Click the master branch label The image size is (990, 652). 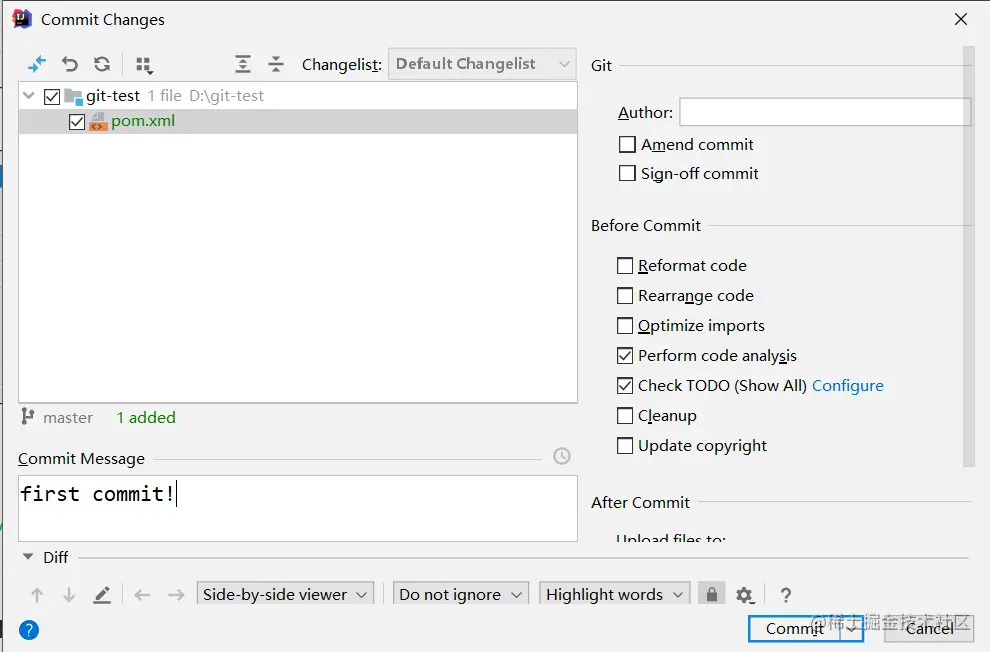coord(68,417)
